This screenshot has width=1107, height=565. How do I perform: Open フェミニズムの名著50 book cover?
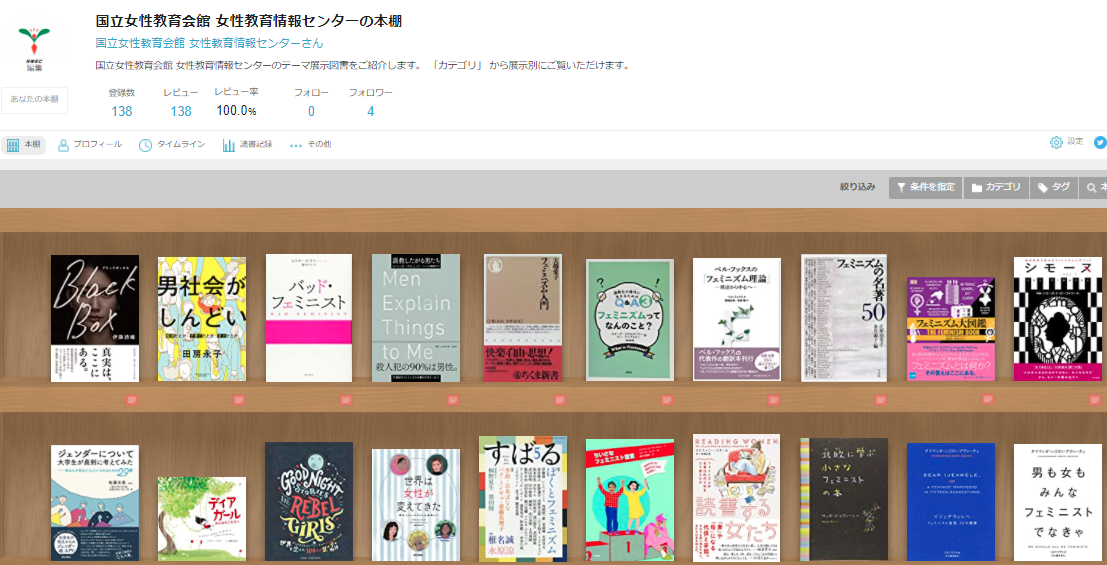(x=844, y=318)
